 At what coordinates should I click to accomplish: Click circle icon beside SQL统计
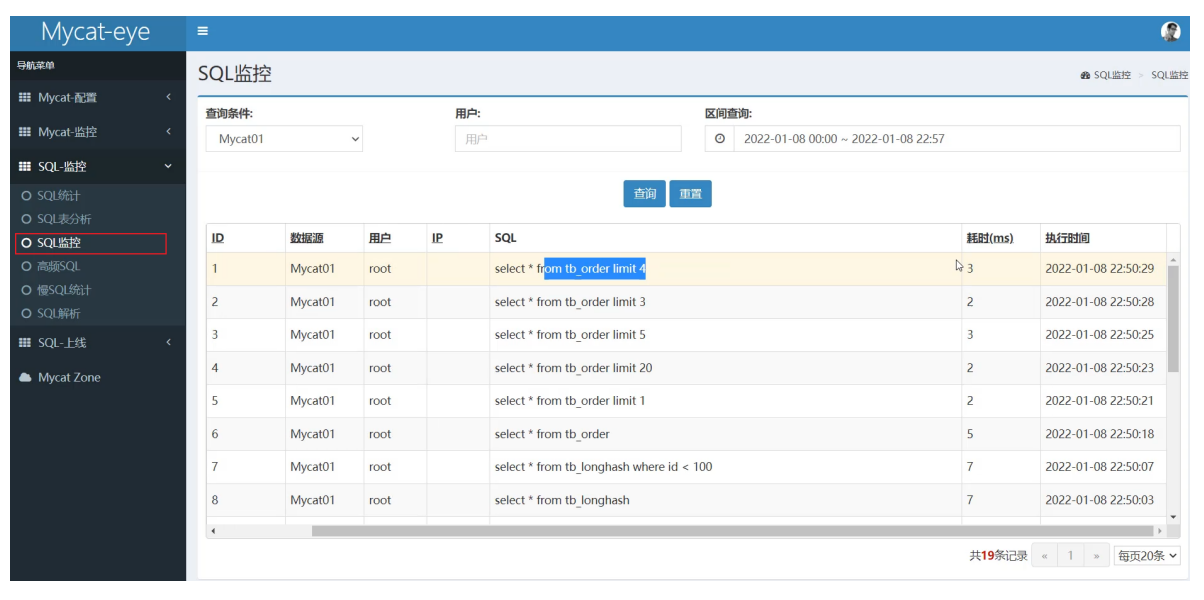pos(26,196)
